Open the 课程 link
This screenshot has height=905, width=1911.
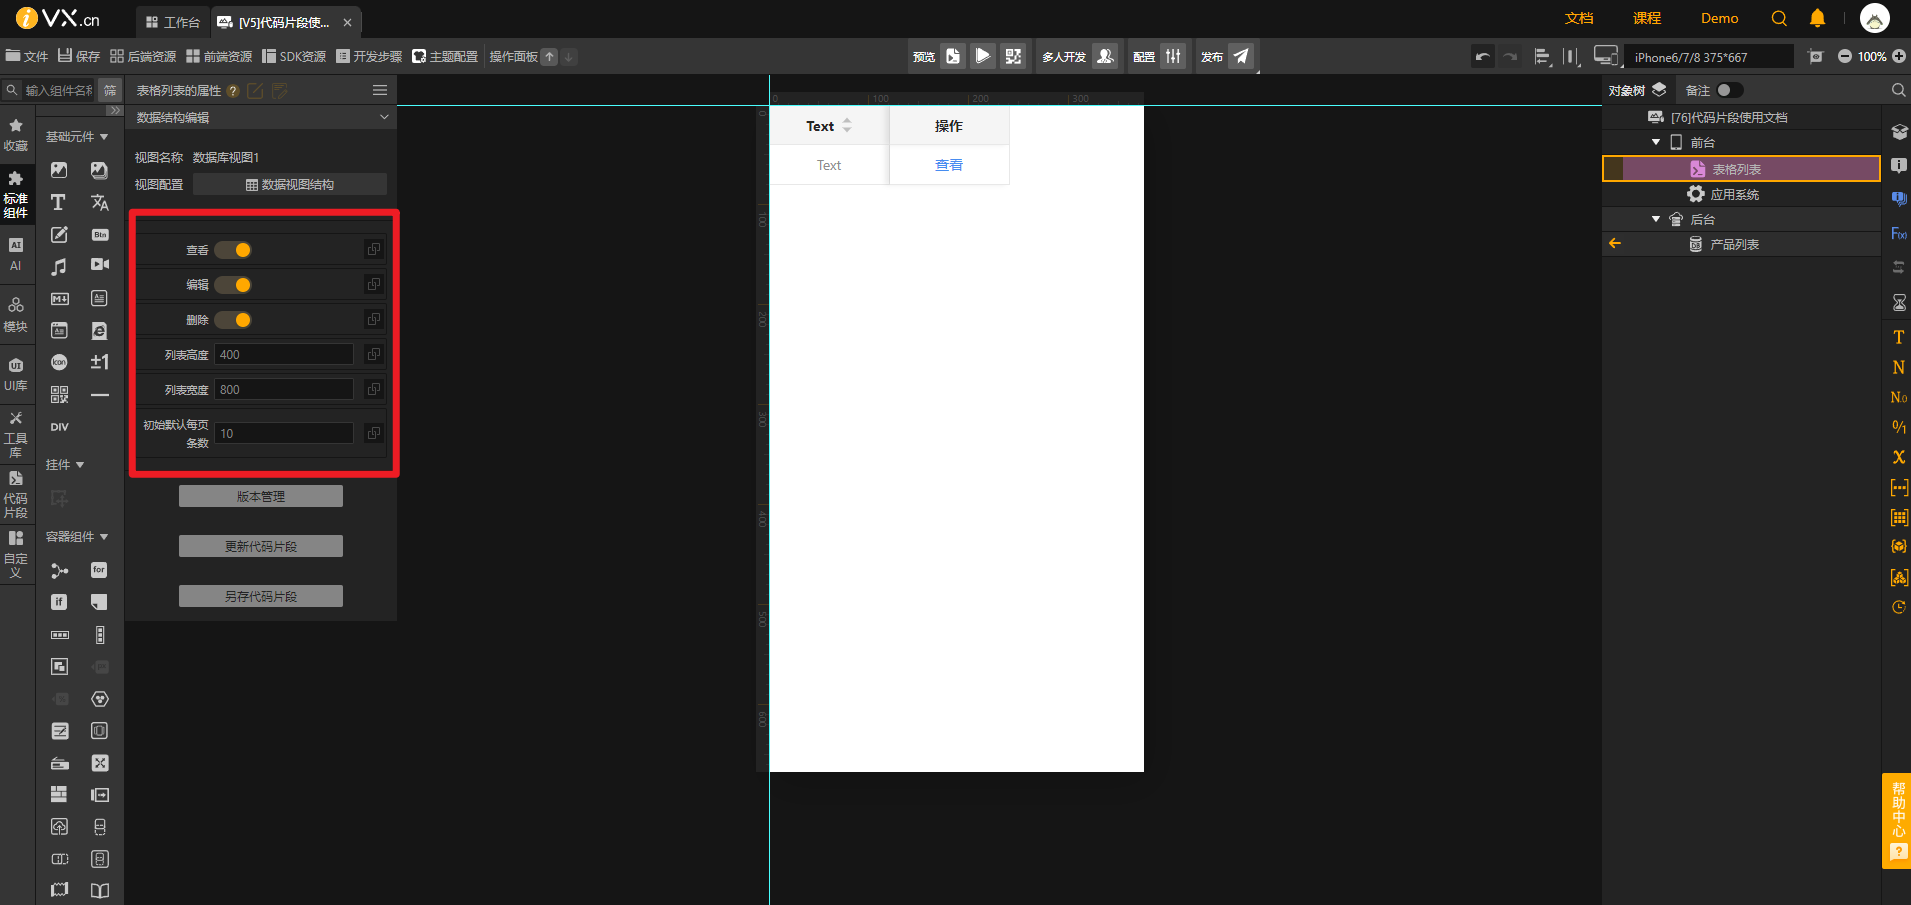point(1647,18)
